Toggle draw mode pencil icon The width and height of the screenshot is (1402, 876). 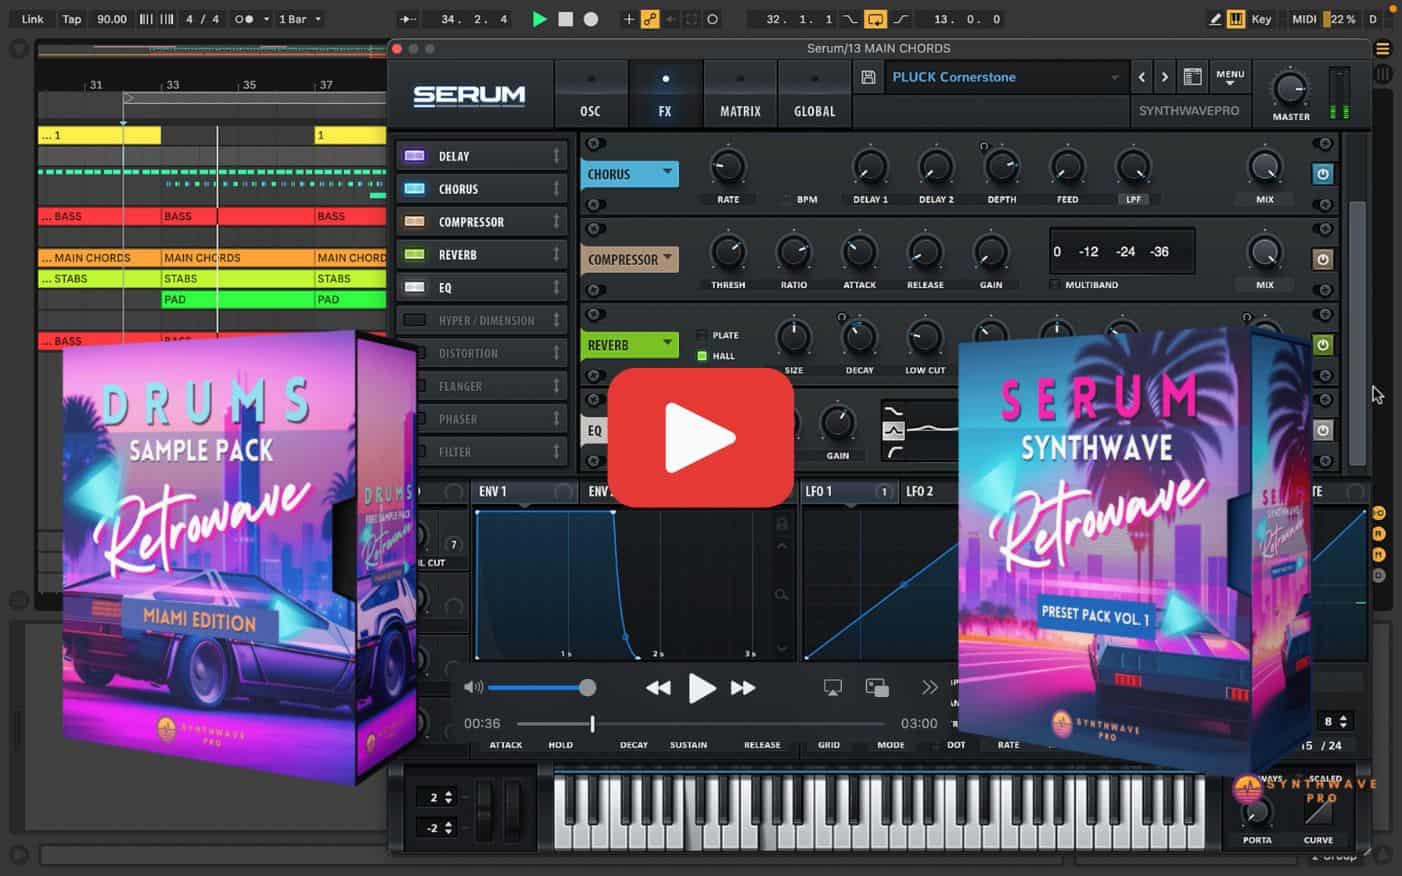tap(1215, 19)
